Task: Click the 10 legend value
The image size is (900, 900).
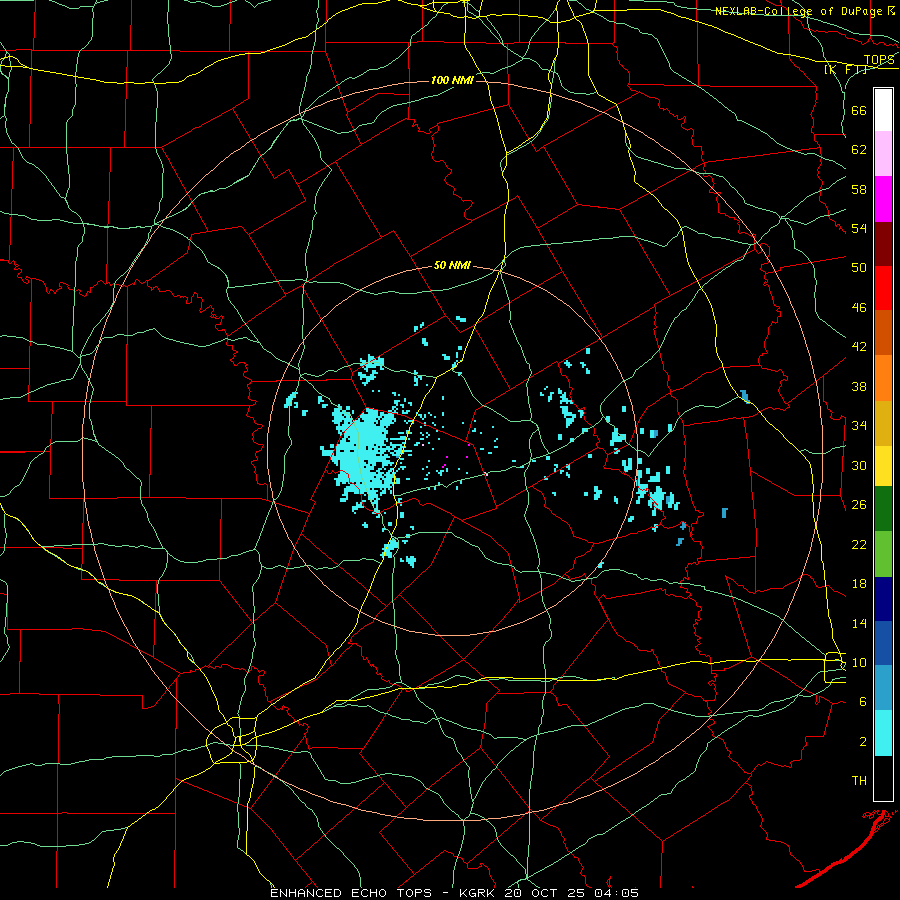Action: click(859, 662)
